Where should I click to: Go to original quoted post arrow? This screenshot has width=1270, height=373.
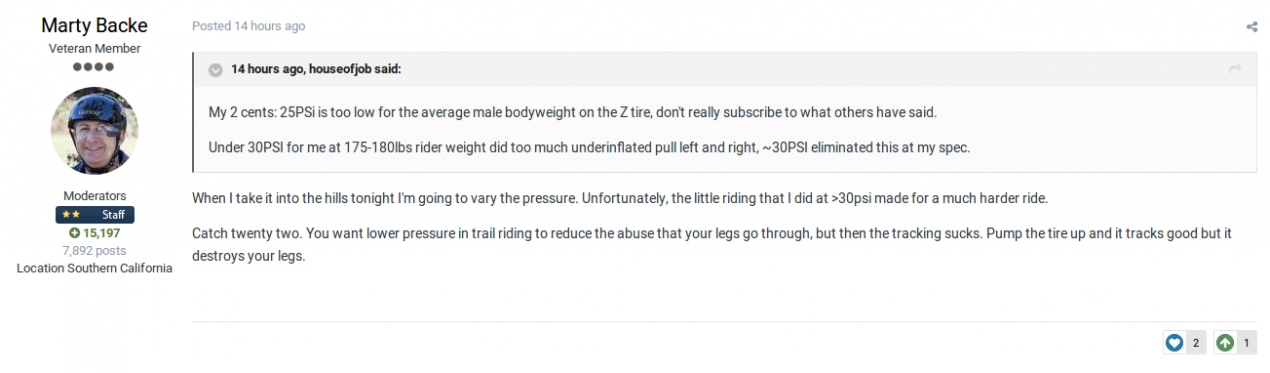(x=1235, y=68)
